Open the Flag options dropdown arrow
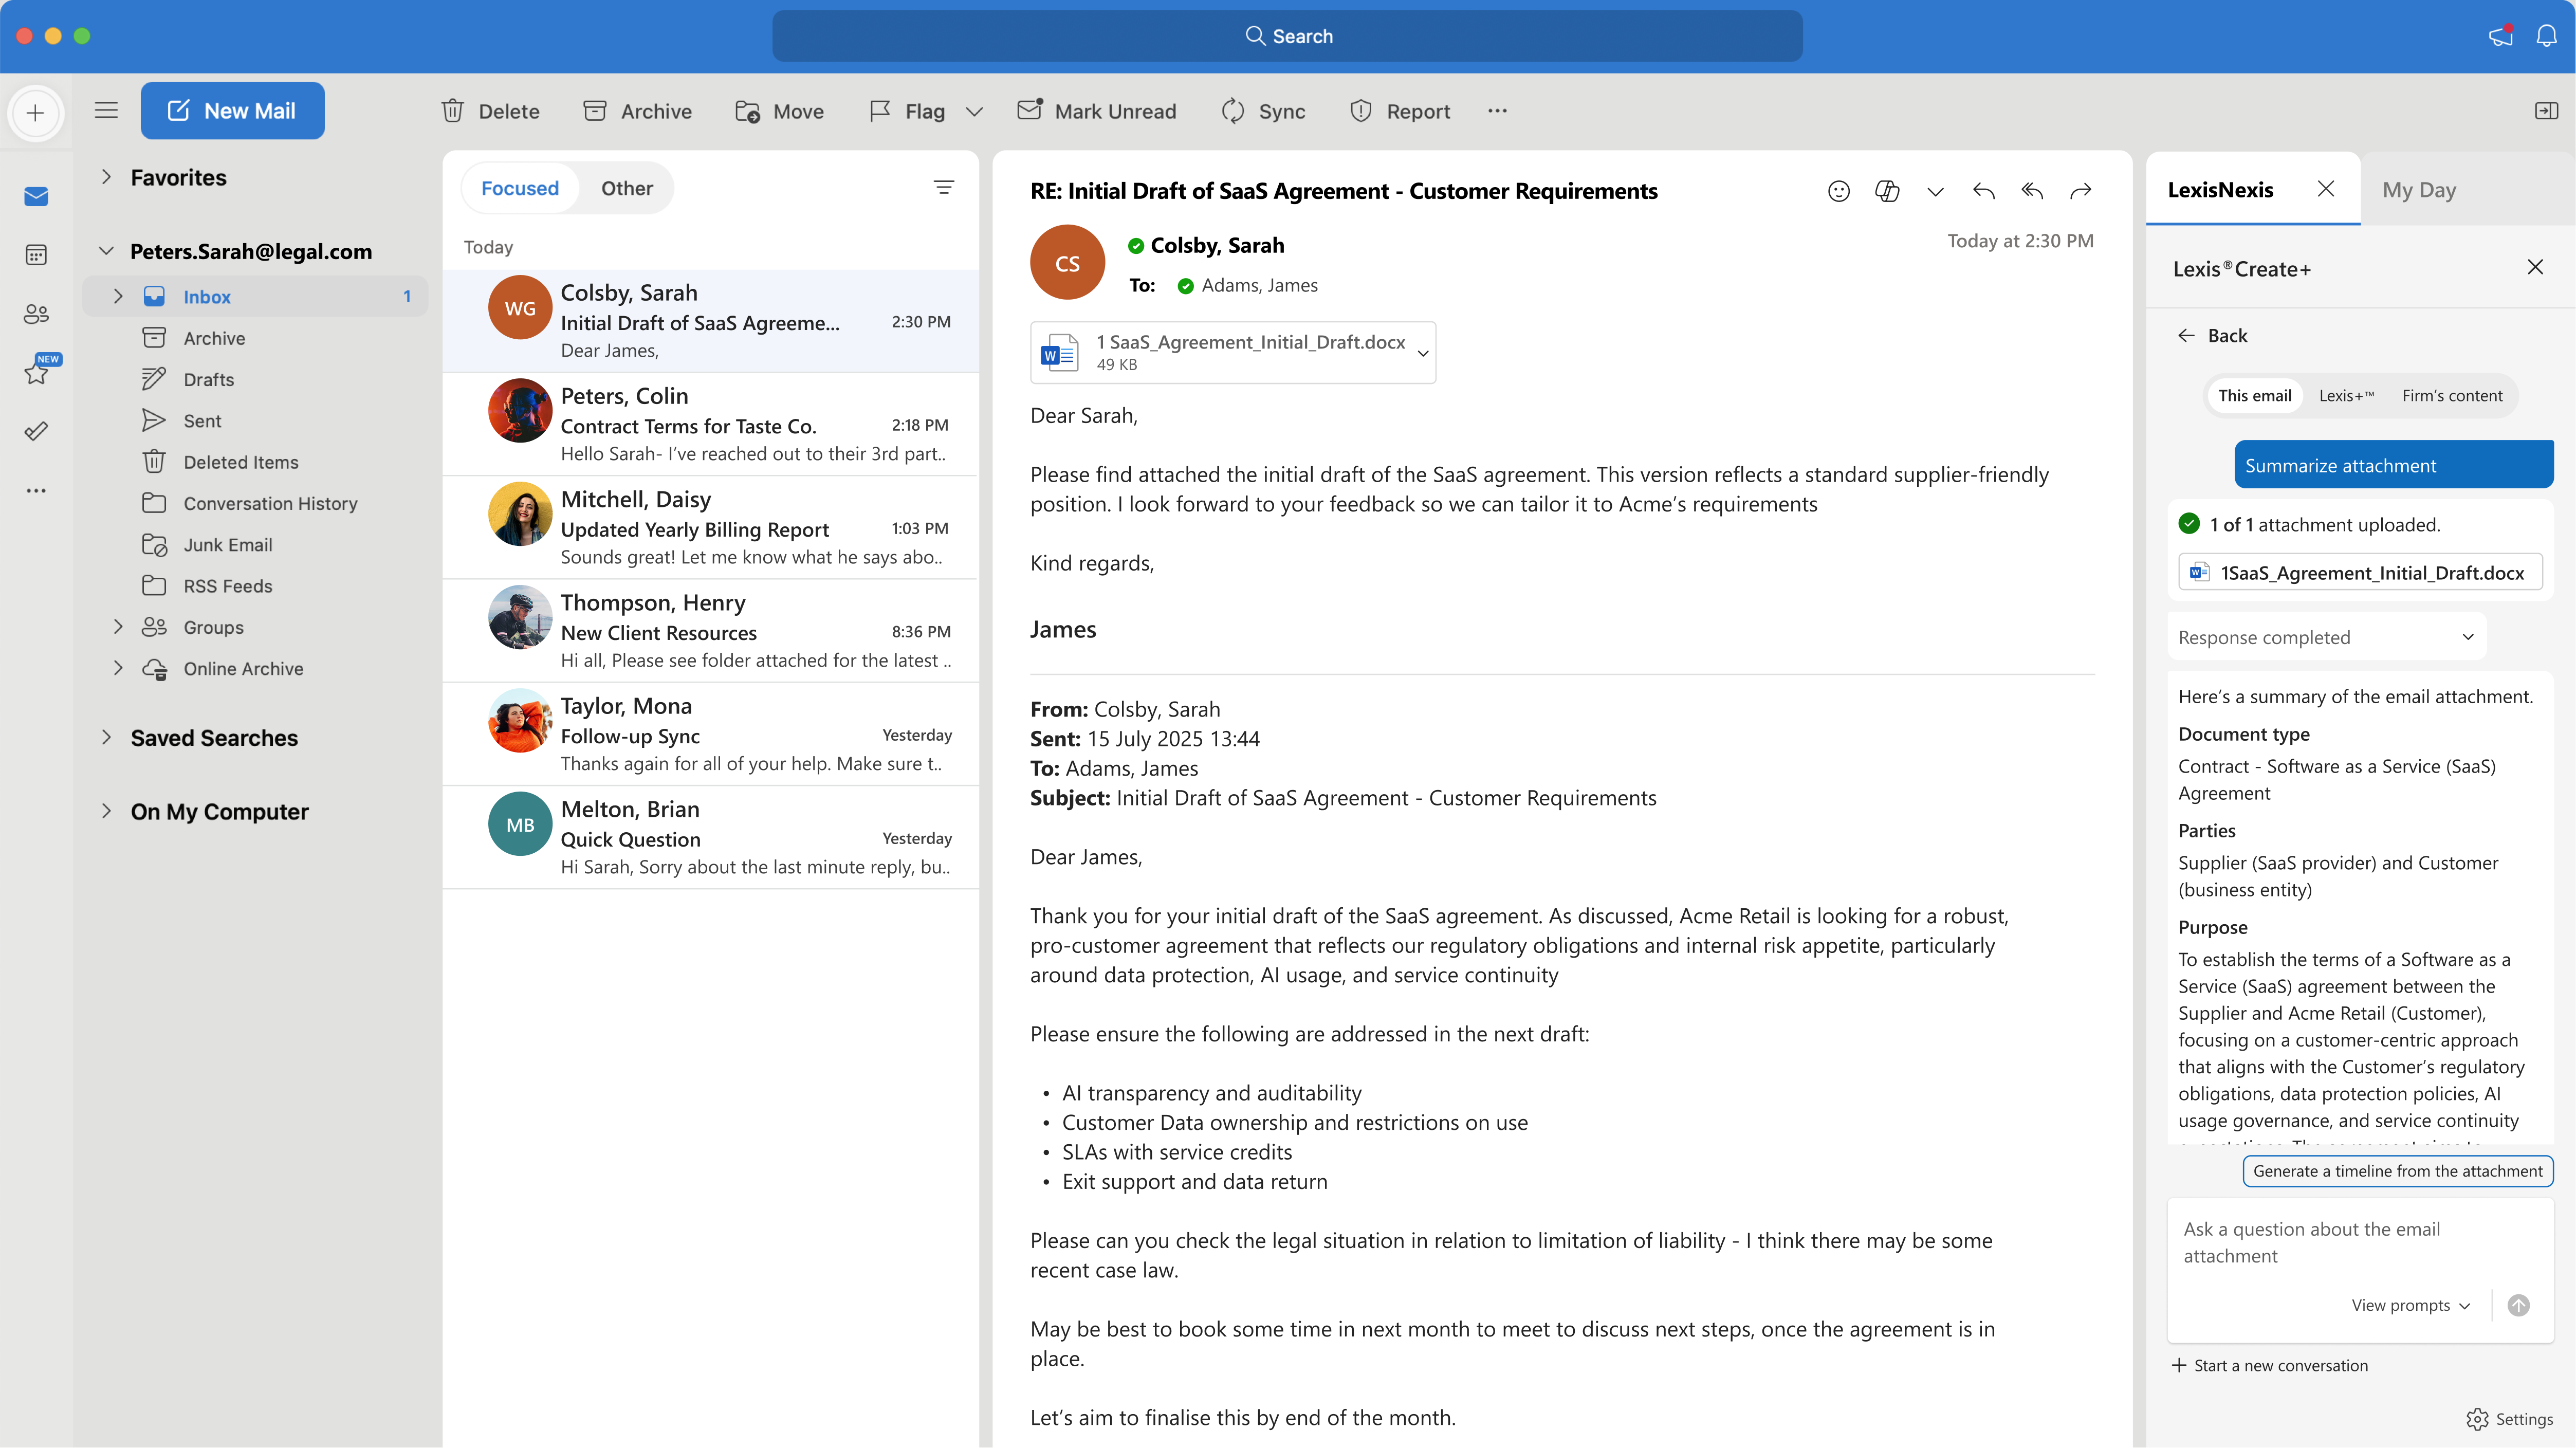The width and height of the screenshot is (2576, 1448). tap(974, 111)
